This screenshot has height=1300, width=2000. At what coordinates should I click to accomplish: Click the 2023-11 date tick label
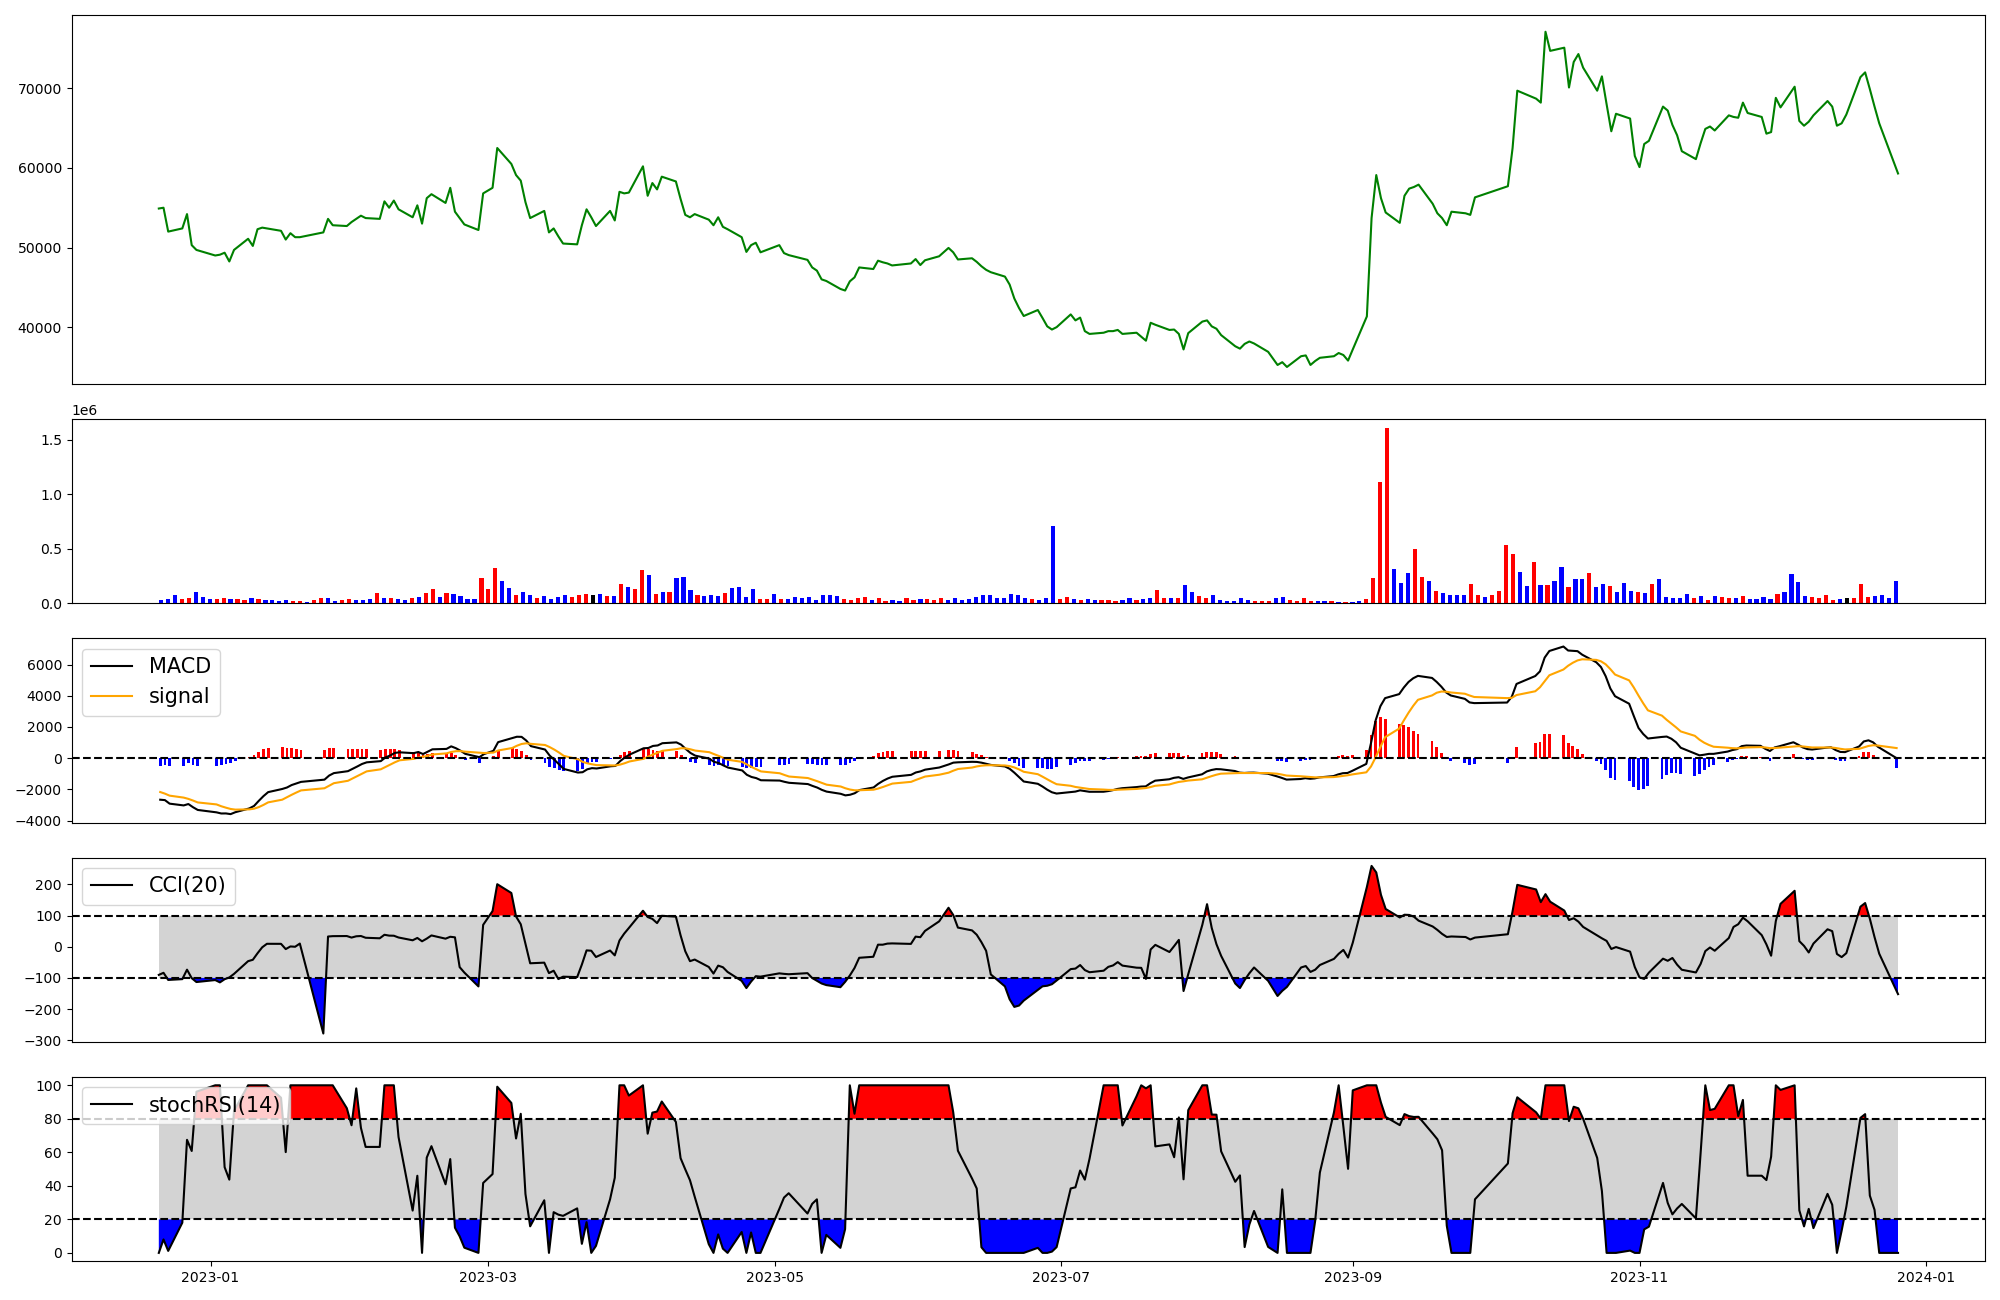click(1640, 1277)
